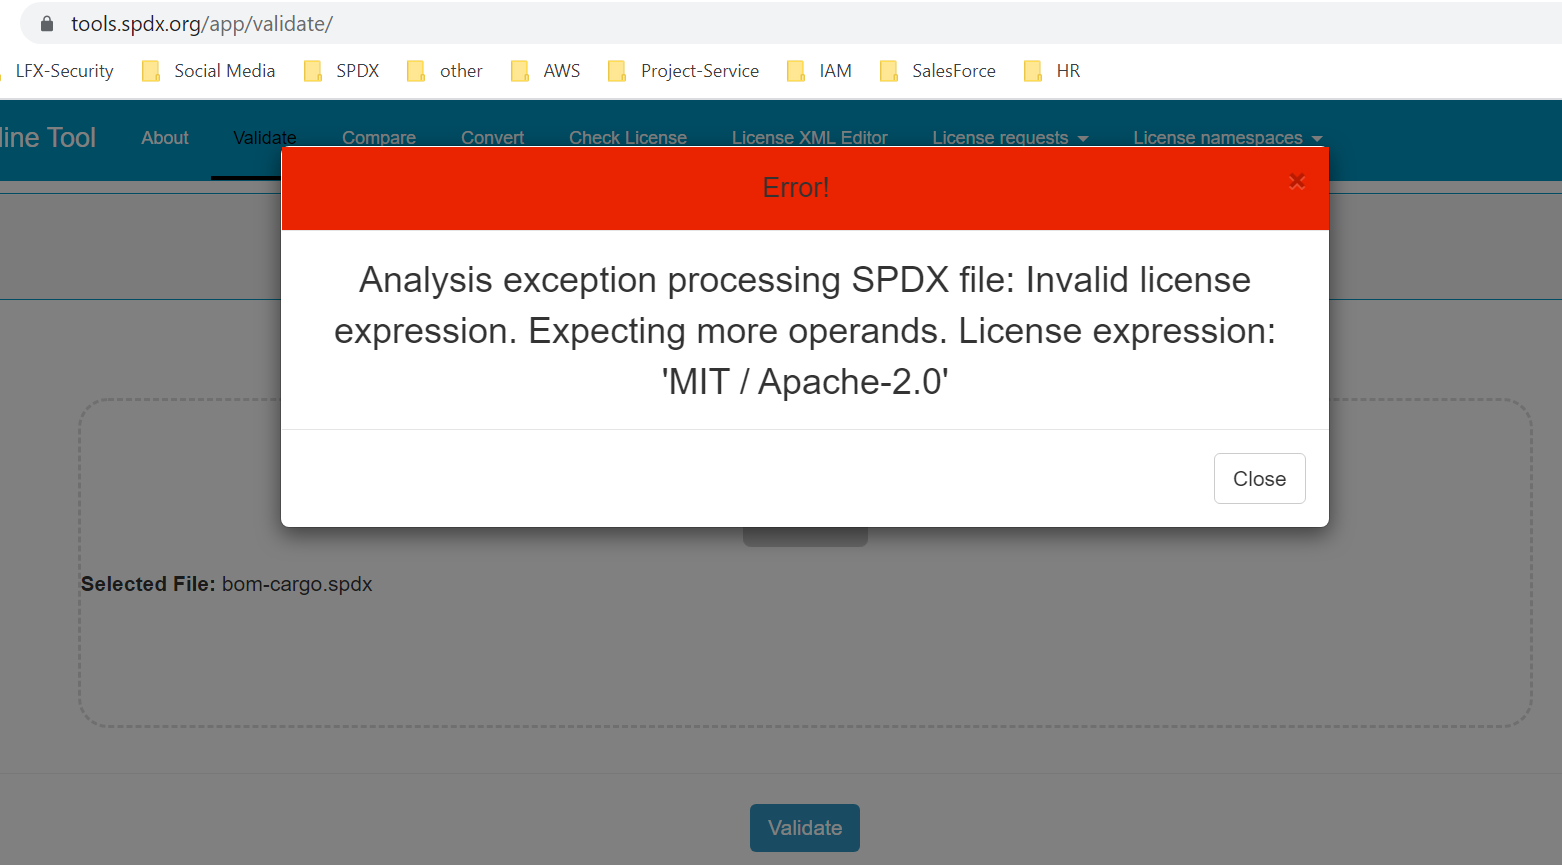Open the Check License tab
The width and height of the screenshot is (1562, 865).
(627, 137)
